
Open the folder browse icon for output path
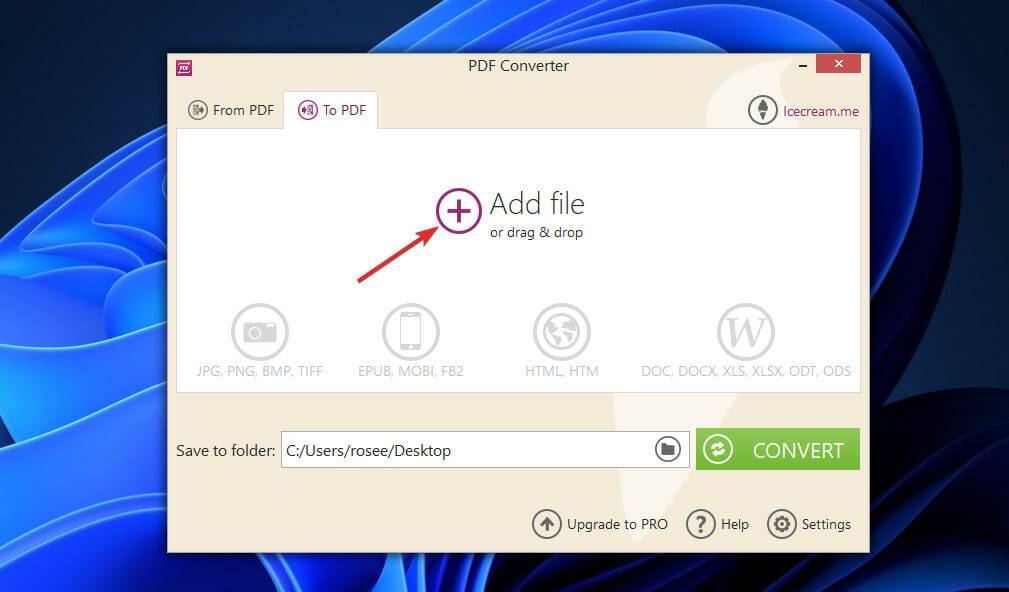coord(668,449)
